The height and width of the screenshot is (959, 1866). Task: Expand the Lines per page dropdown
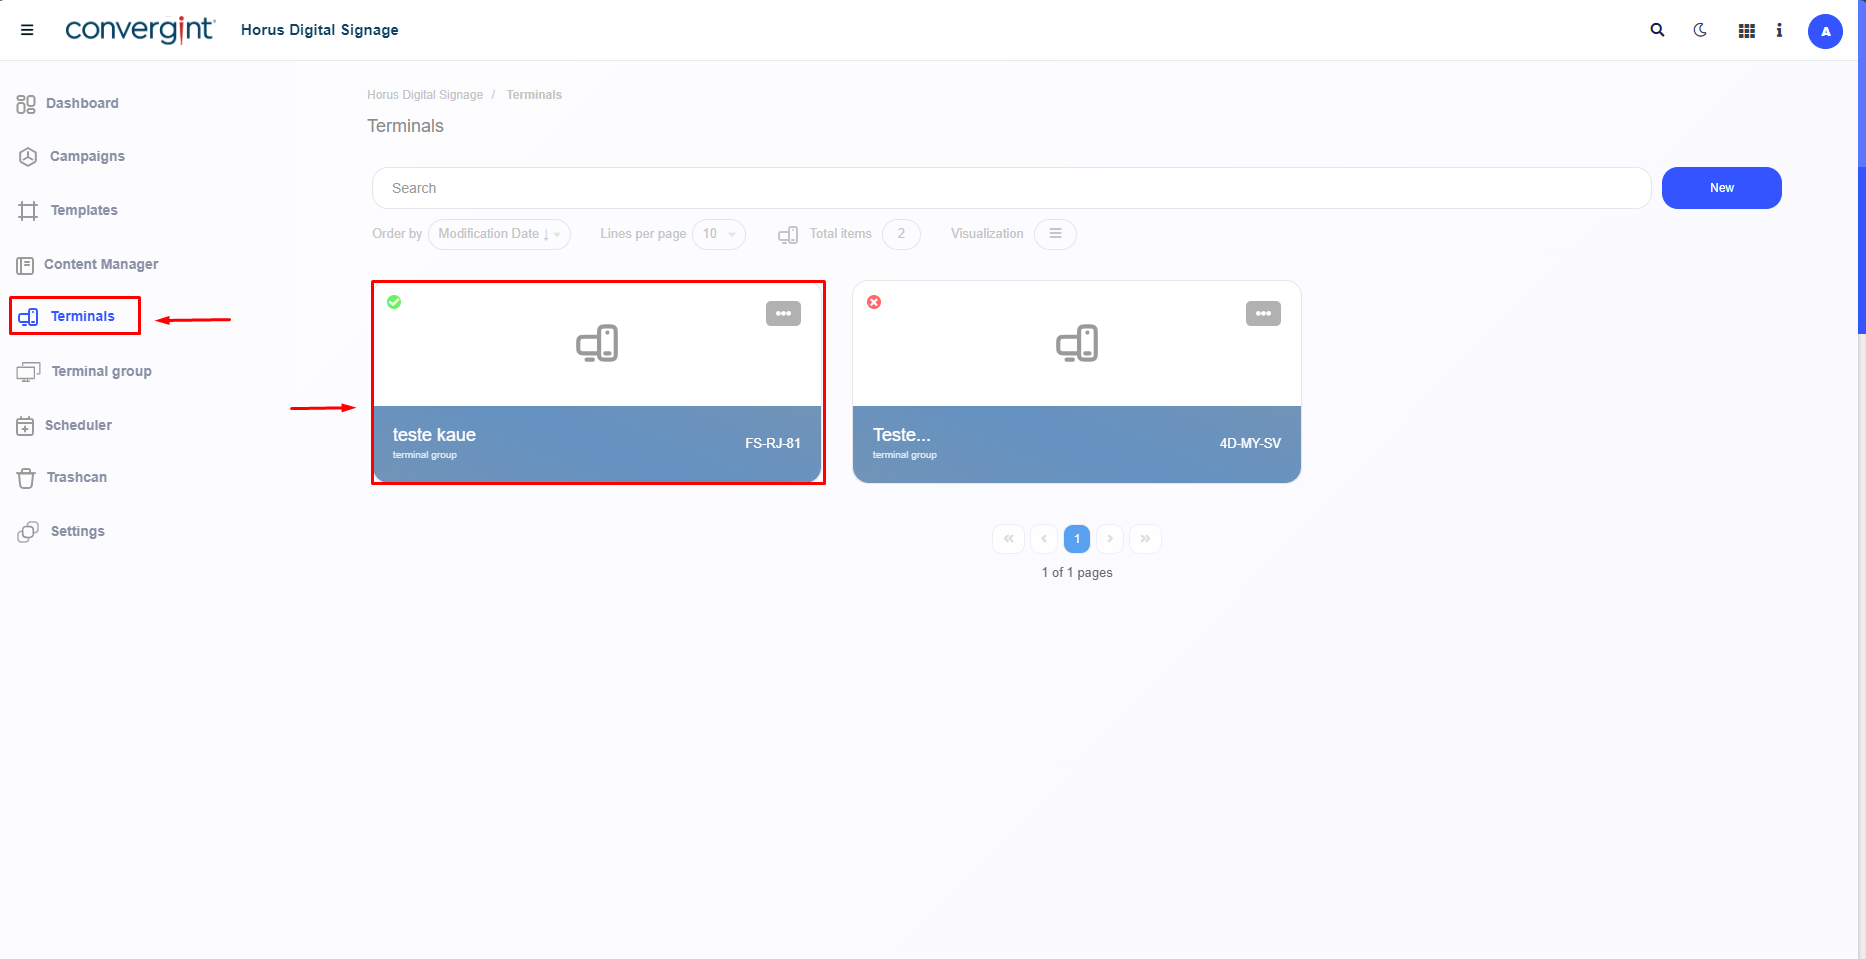[718, 234]
